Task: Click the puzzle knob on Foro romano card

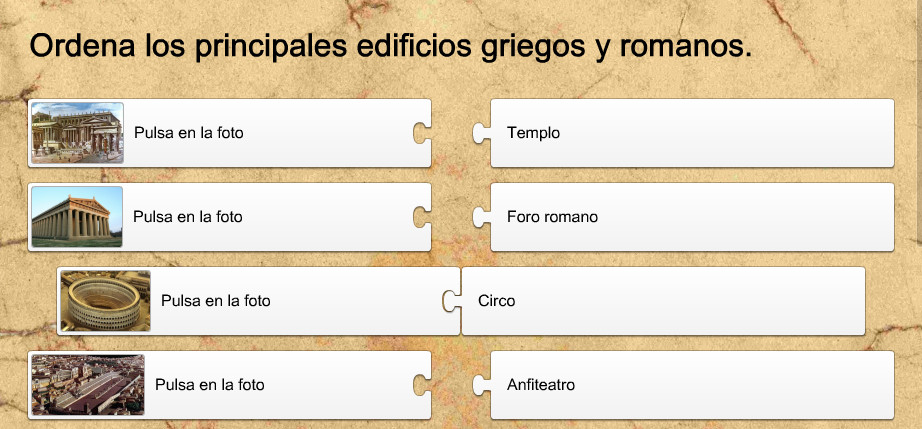Action: pyautogui.click(x=482, y=217)
